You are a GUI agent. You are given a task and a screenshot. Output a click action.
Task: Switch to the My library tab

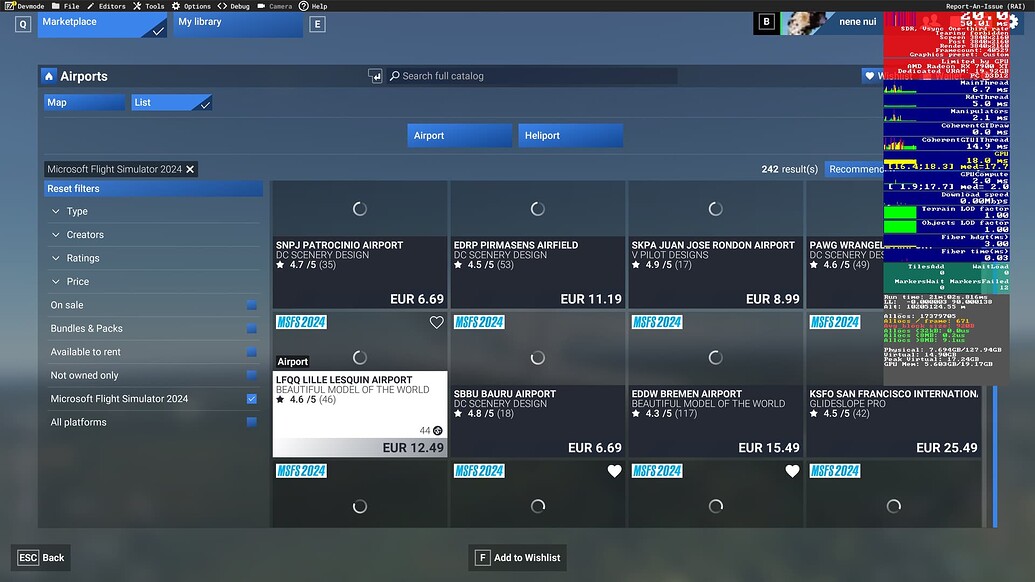(x=237, y=21)
